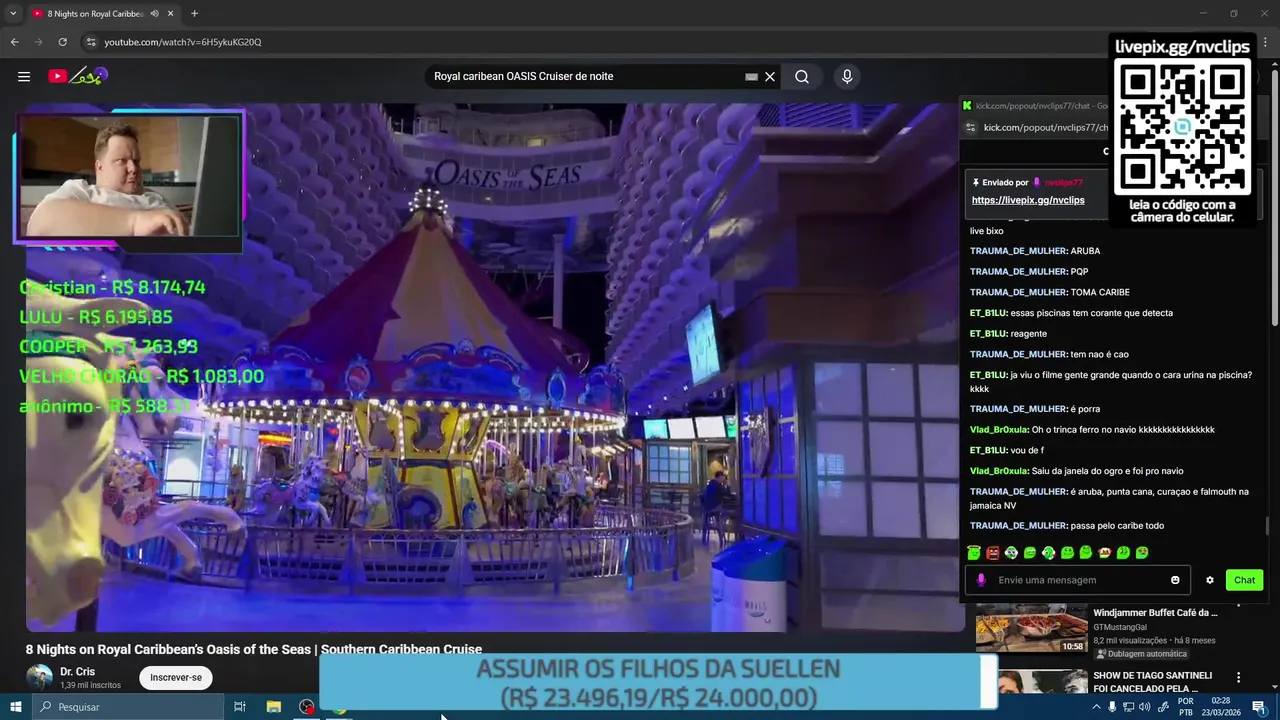This screenshot has height=720, width=1280.
Task: Open a new browser tab
Action: coord(194,14)
